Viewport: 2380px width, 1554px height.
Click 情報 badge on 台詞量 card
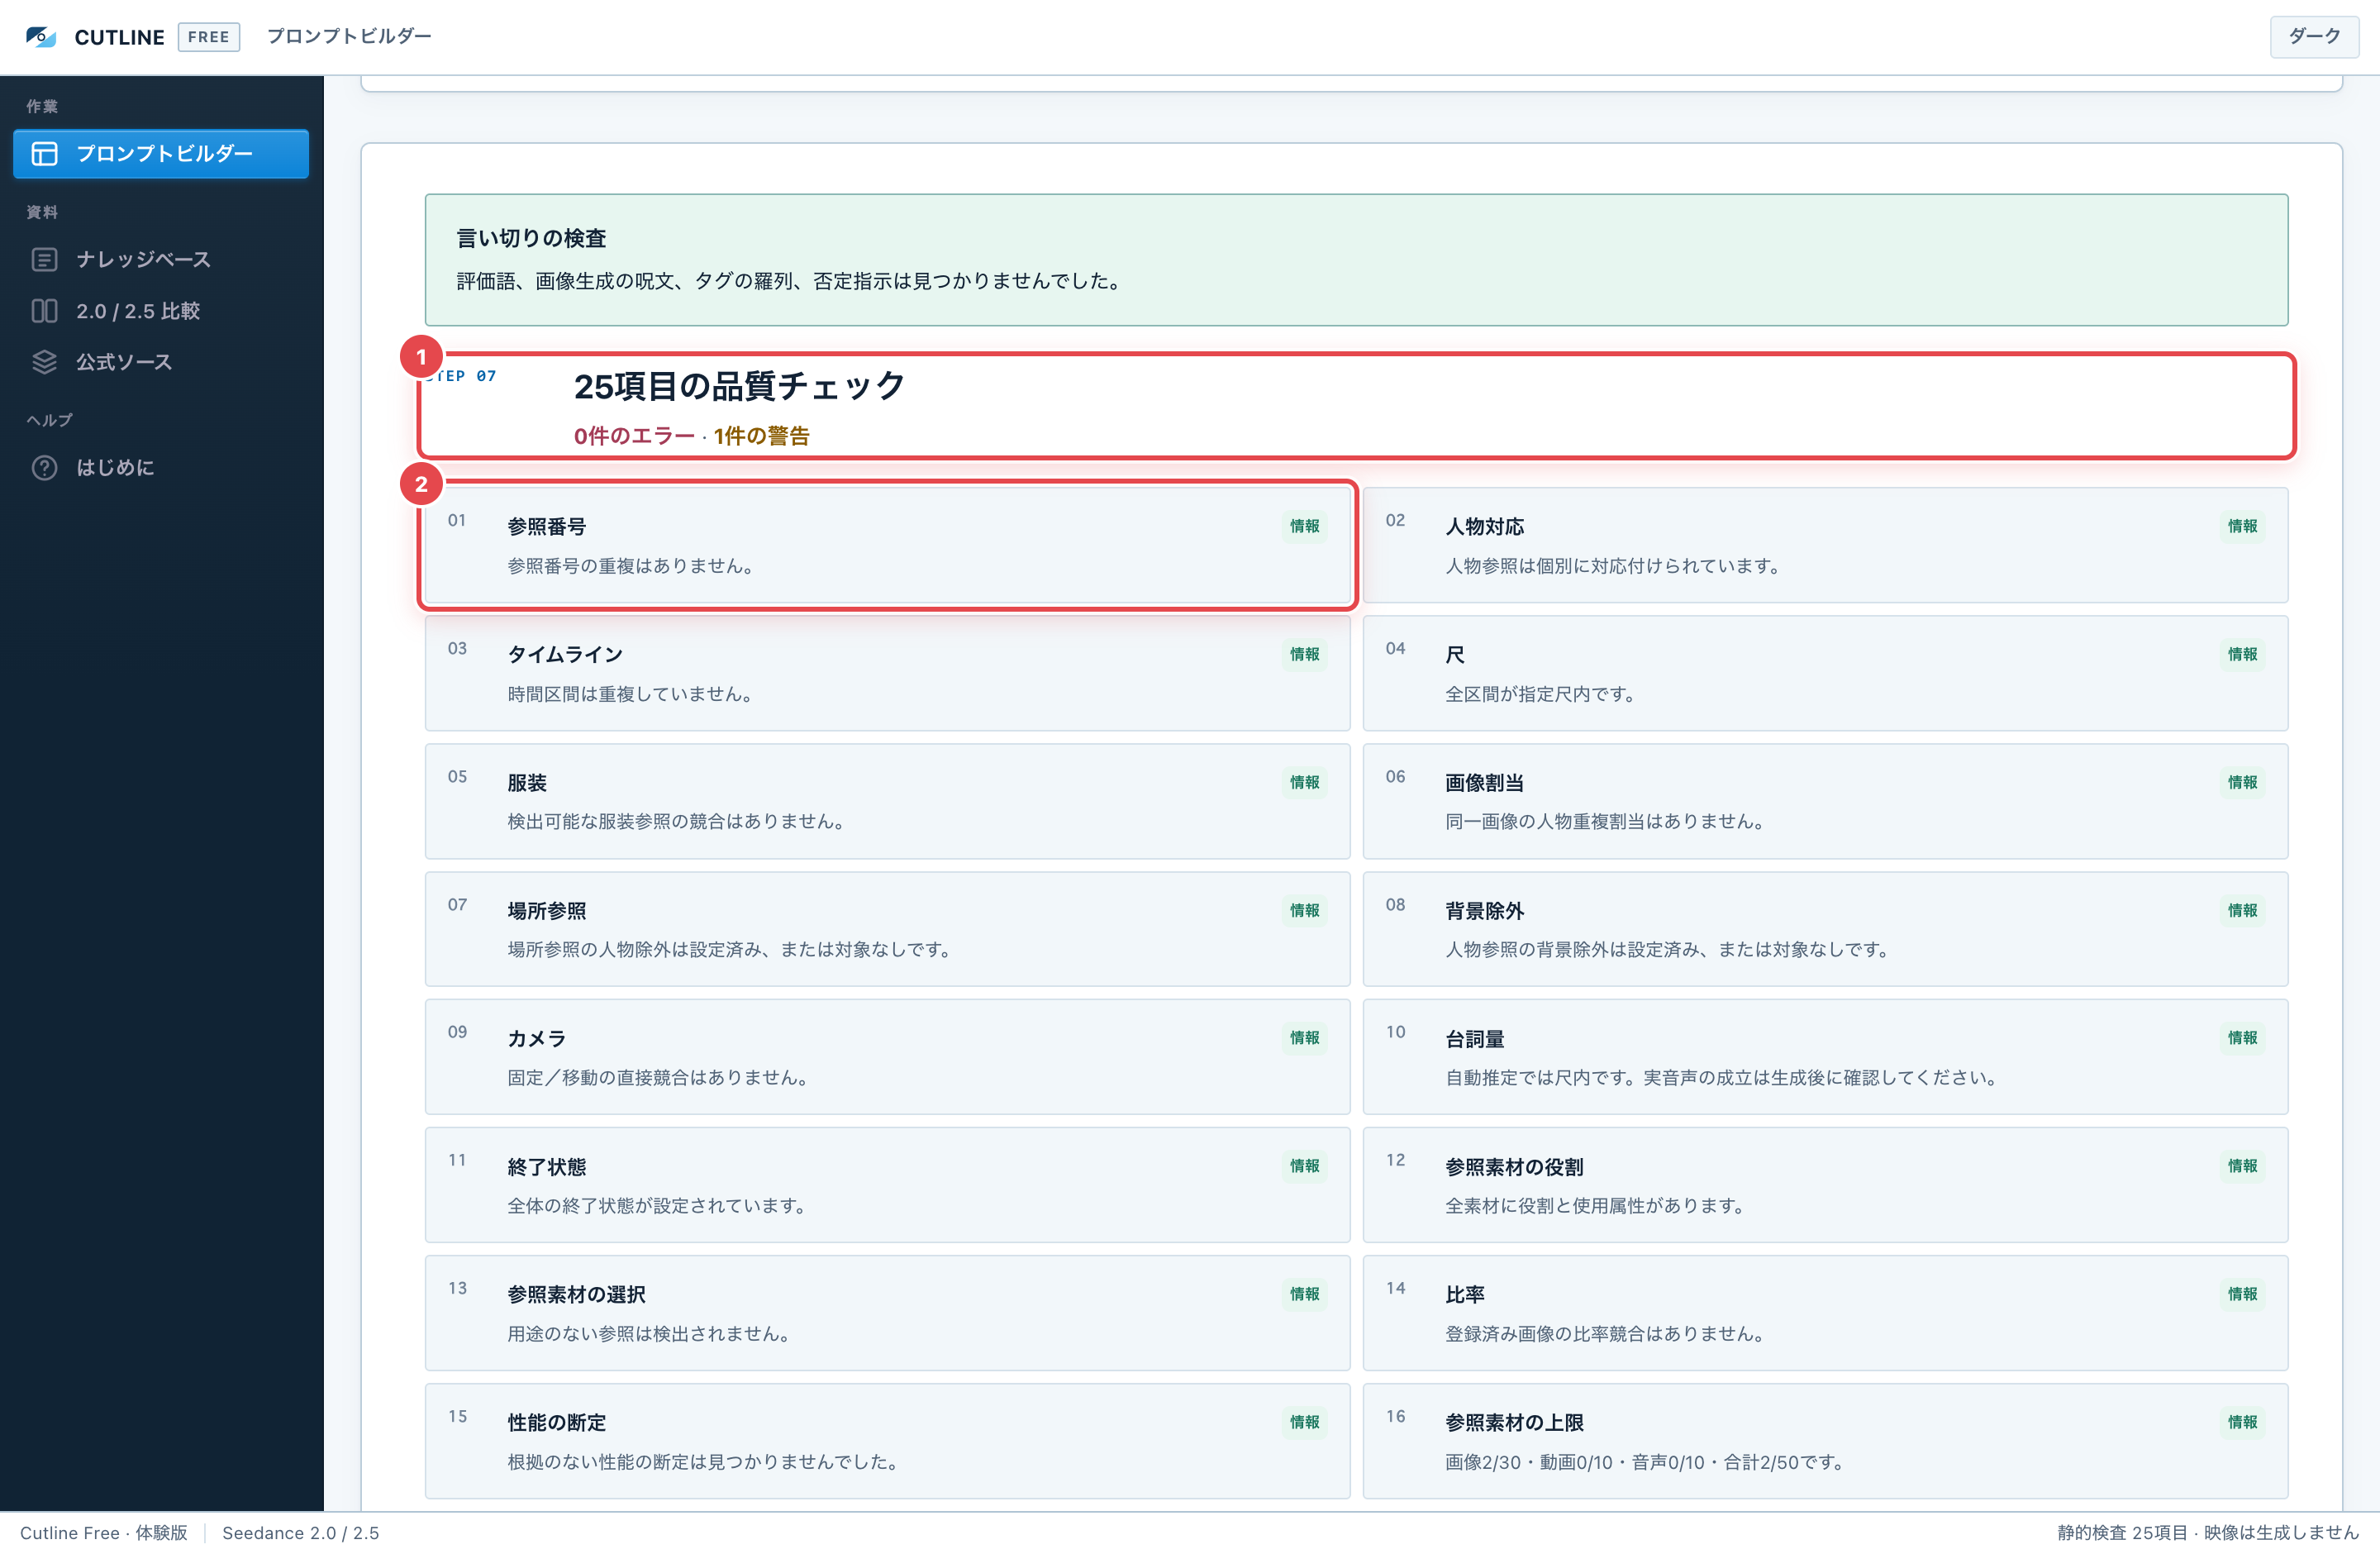pyautogui.click(x=2242, y=1038)
